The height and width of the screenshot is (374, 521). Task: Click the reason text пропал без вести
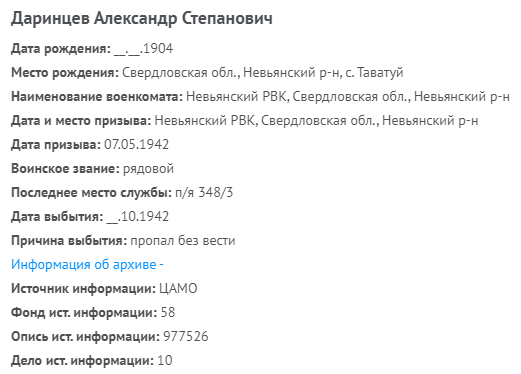click(x=183, y=240)
